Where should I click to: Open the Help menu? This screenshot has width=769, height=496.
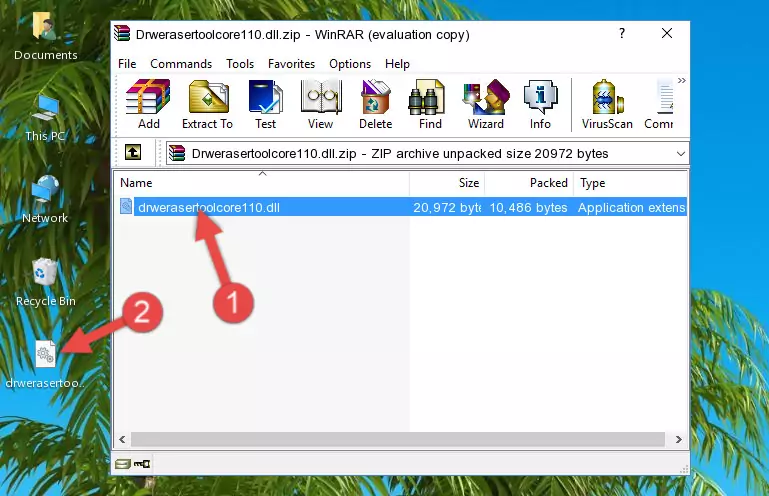(397, 64)
